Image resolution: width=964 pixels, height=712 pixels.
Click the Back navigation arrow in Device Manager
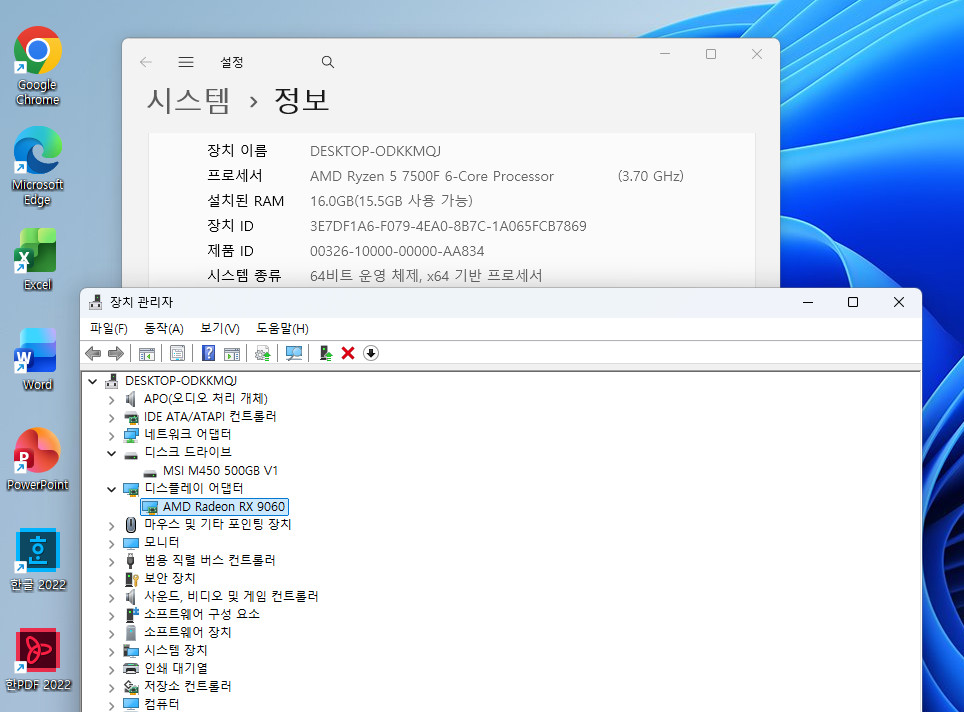(x=93, y=353)
